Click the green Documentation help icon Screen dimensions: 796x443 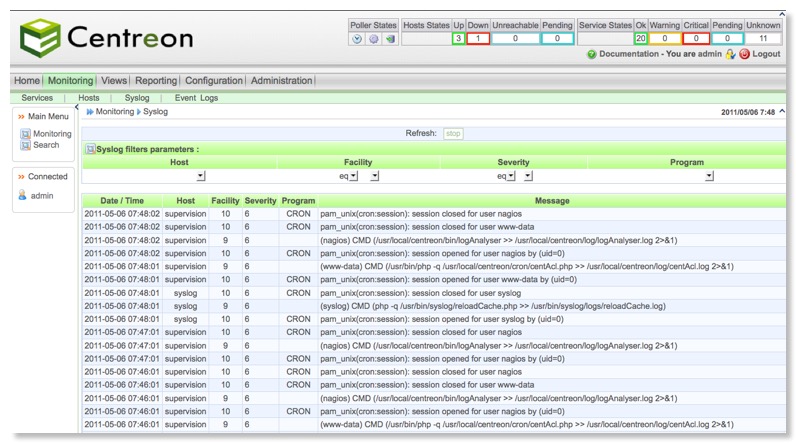click(591, 54)
